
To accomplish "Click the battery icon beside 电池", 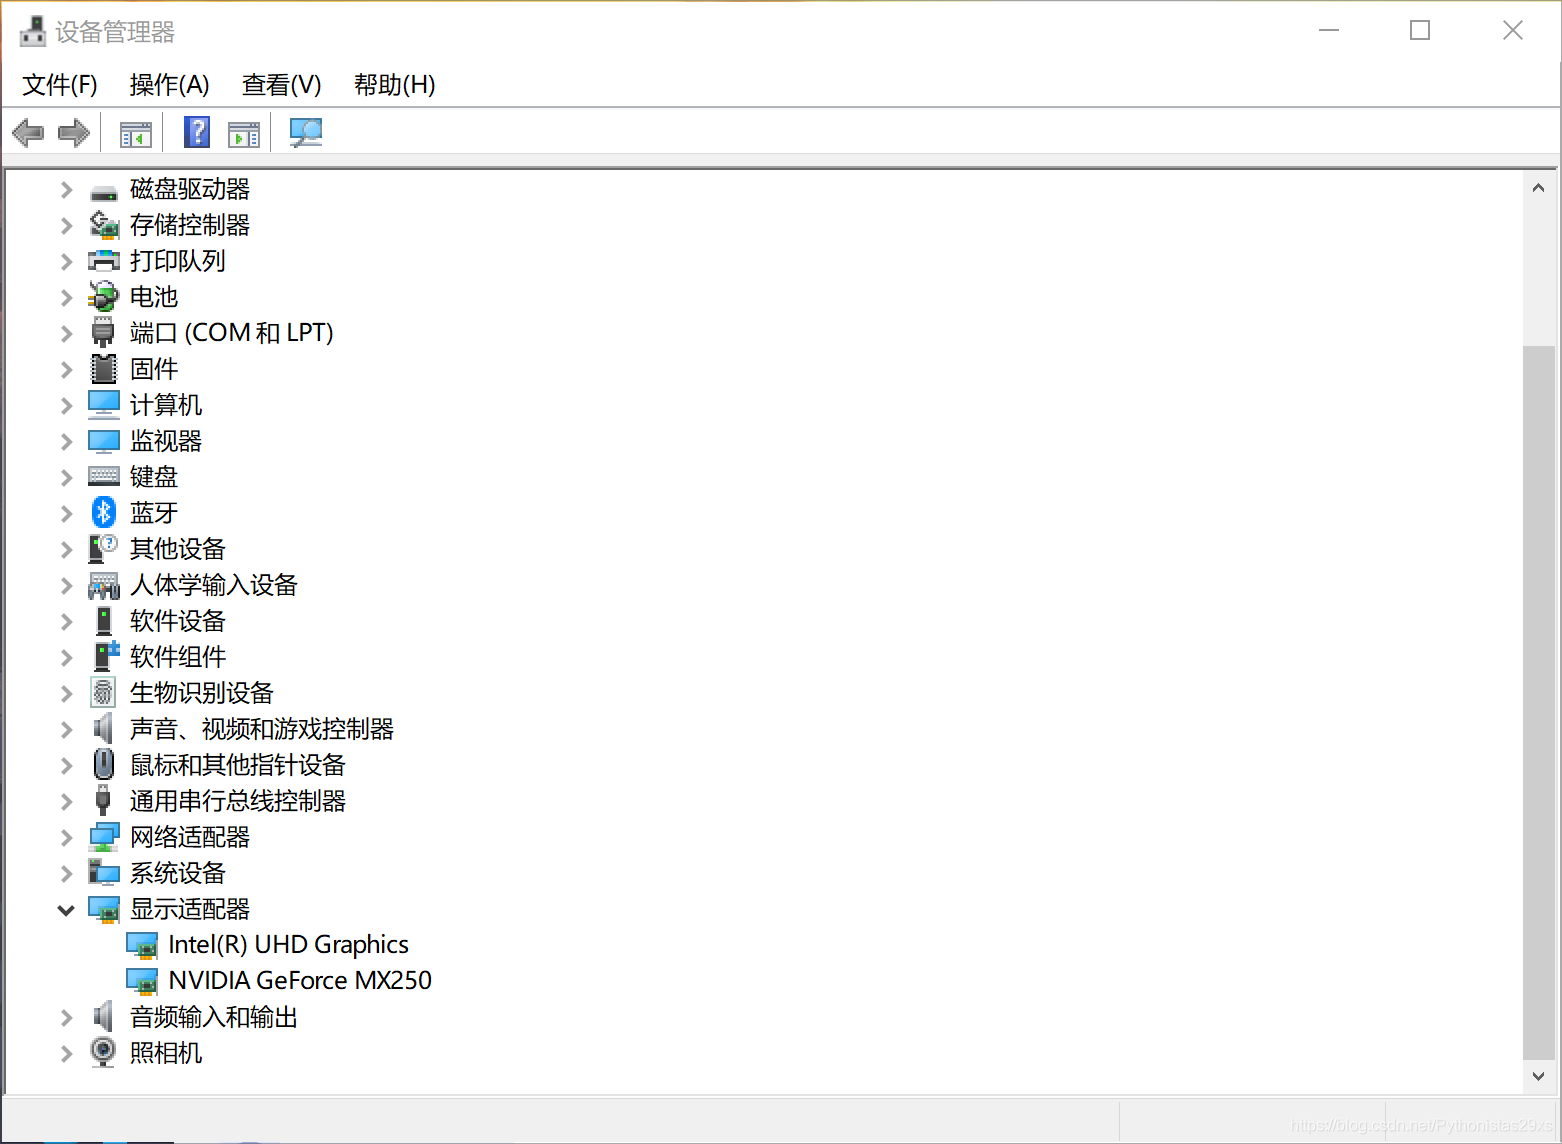I will pyautogui.click(x=104, y=296).
